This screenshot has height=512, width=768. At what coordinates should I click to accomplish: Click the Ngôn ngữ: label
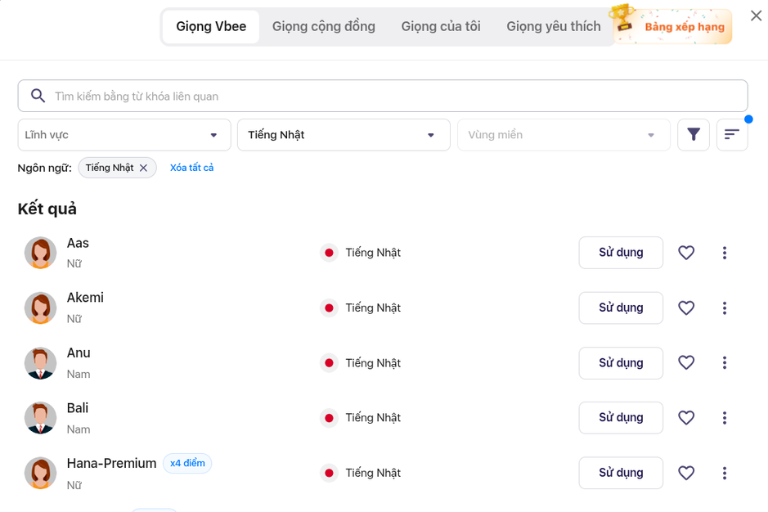click(44, 168)
